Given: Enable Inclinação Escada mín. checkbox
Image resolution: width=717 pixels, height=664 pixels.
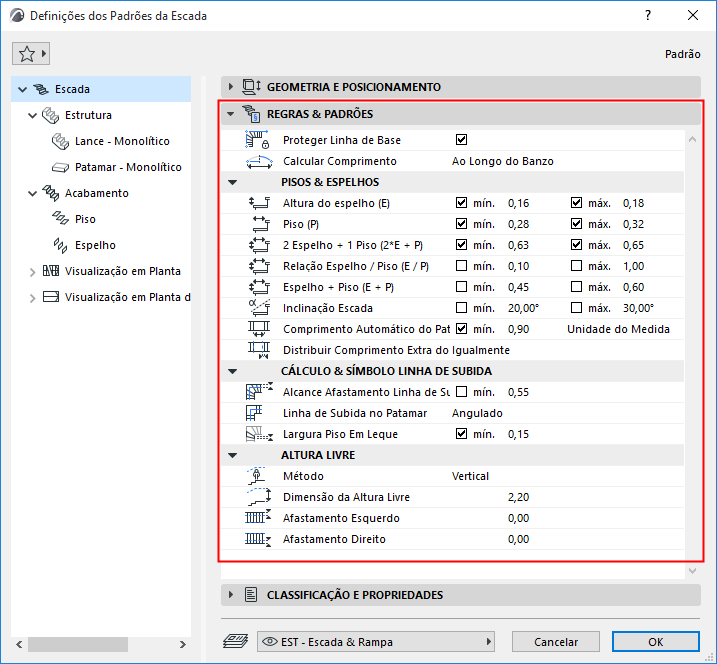Looking at the screenshot, I should pyautogui.click(x=461, y=308).
